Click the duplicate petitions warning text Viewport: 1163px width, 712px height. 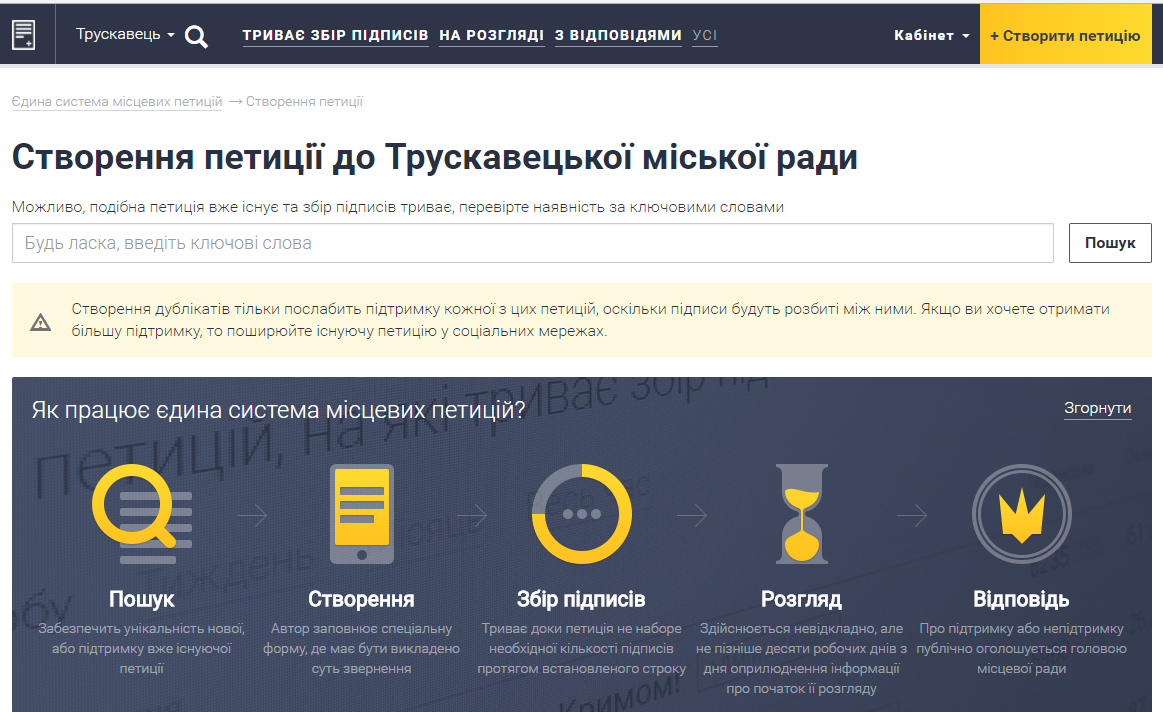[590, 320]
